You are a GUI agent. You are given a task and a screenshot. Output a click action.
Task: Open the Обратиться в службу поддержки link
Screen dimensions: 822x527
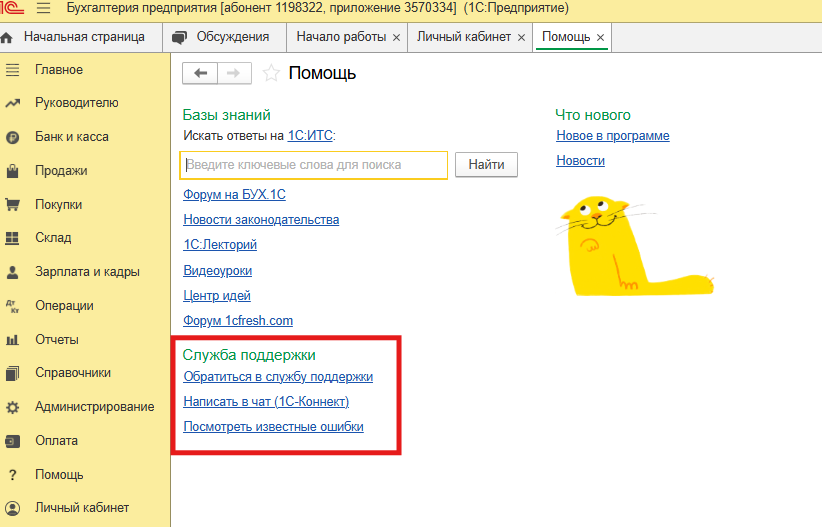(x=278, y=377)
